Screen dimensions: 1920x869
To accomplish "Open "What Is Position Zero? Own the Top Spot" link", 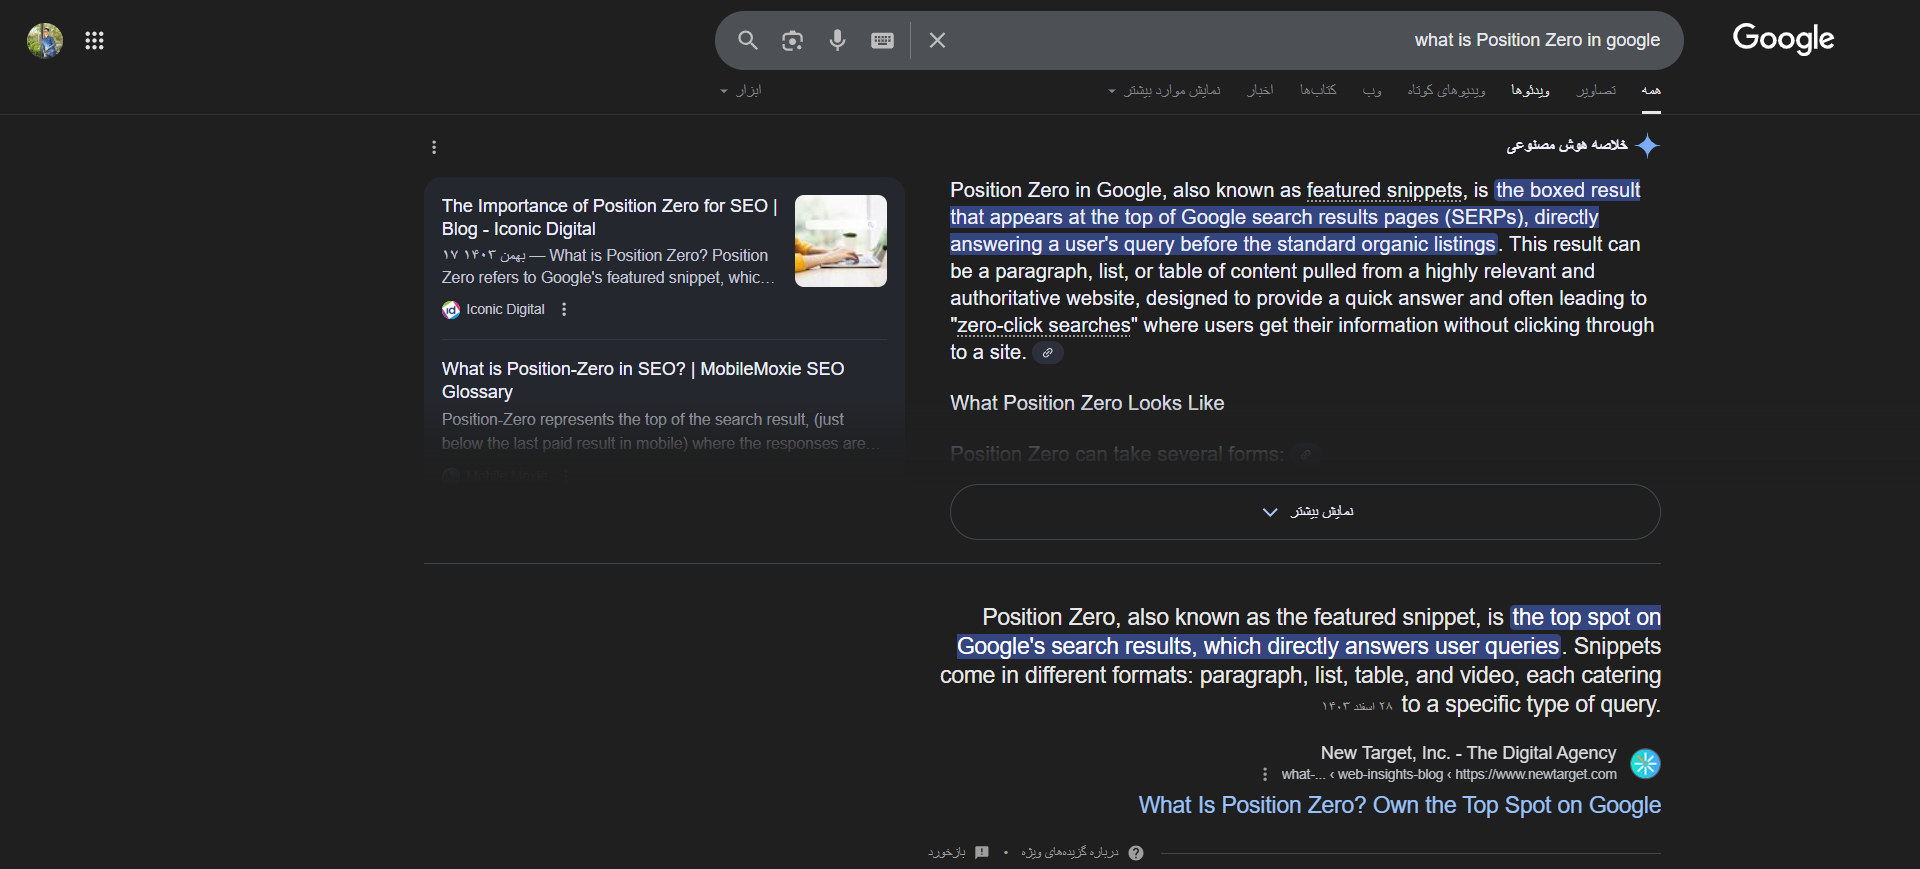I will pyautogui.click(x=1399, y=805).
